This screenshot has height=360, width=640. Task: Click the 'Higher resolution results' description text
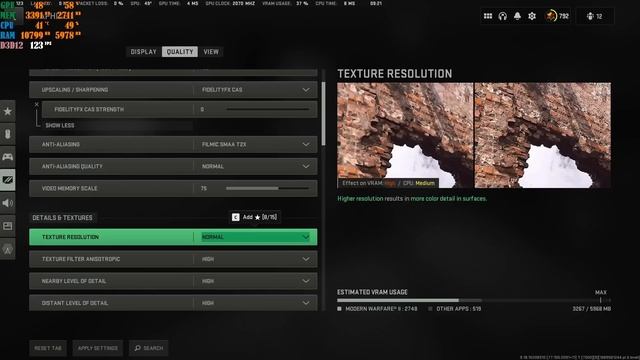[x=412, y=199]
